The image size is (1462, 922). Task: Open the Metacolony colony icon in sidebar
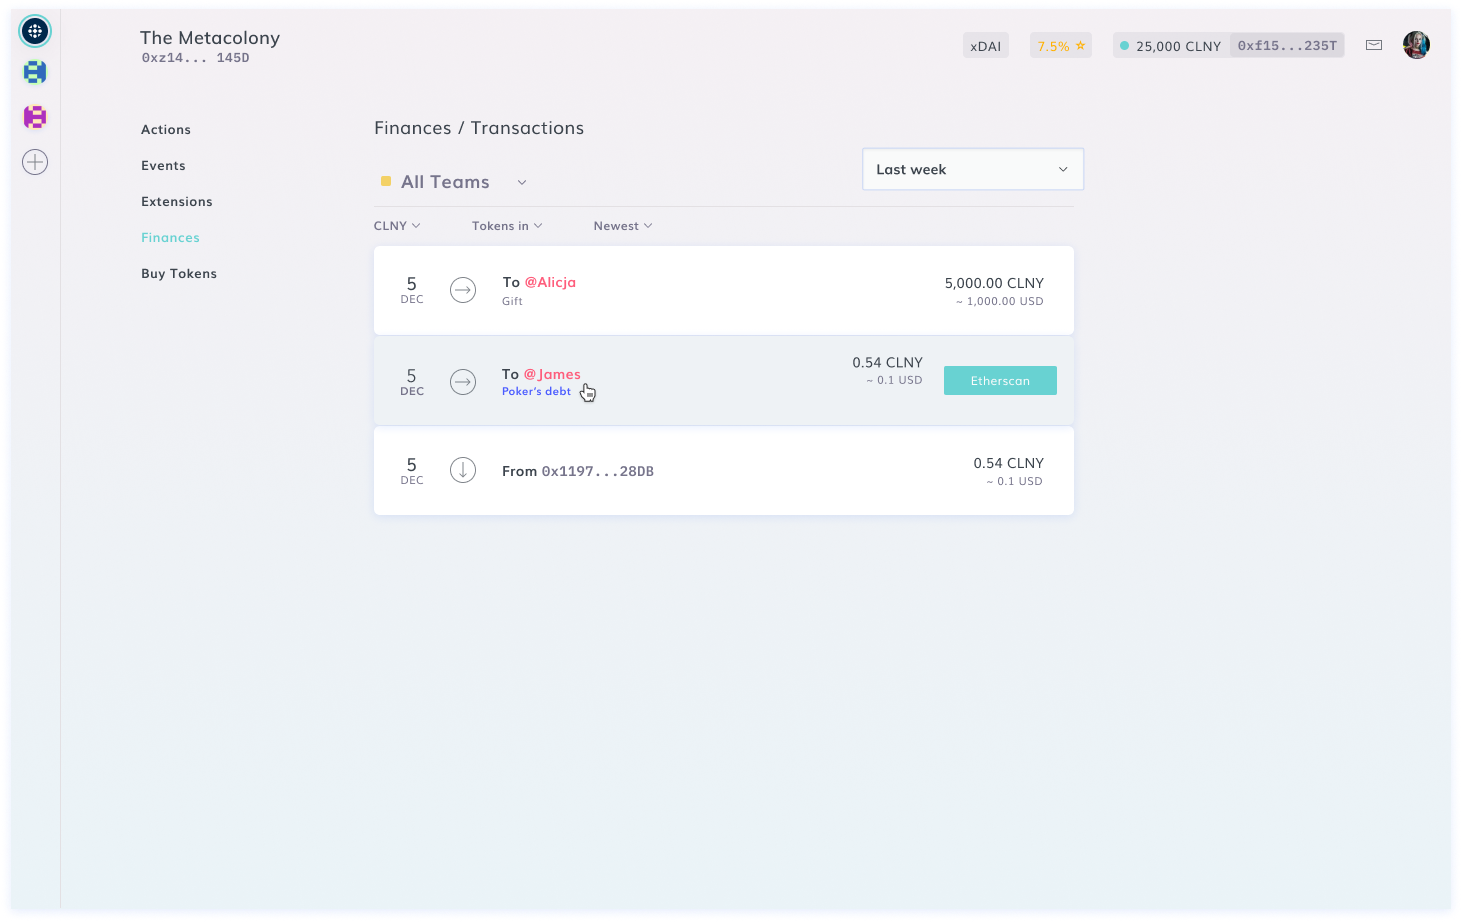click(35, 31)
